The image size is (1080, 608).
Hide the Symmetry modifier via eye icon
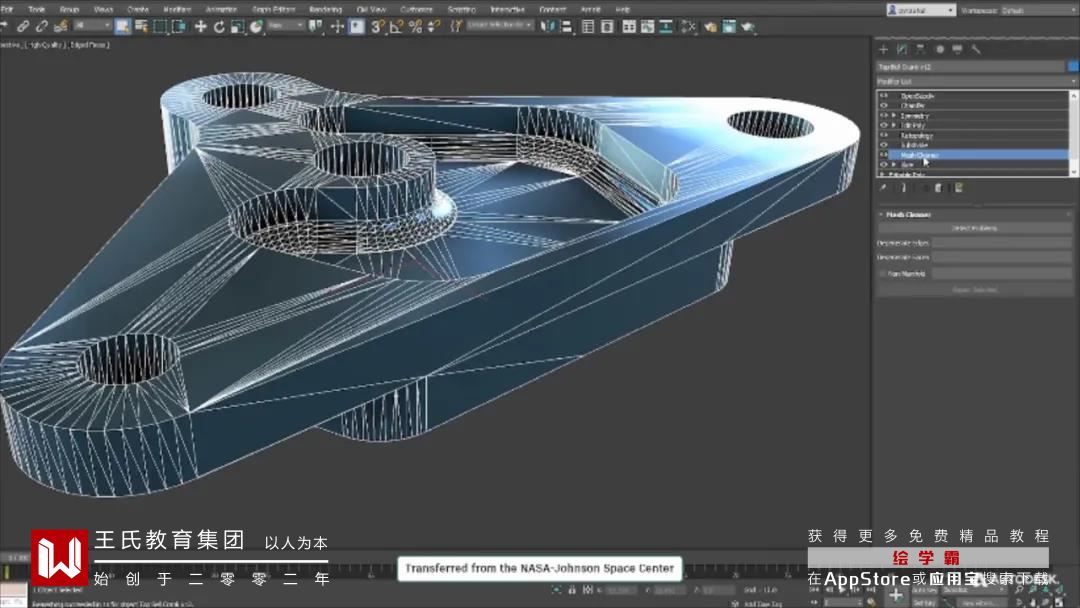883,116
